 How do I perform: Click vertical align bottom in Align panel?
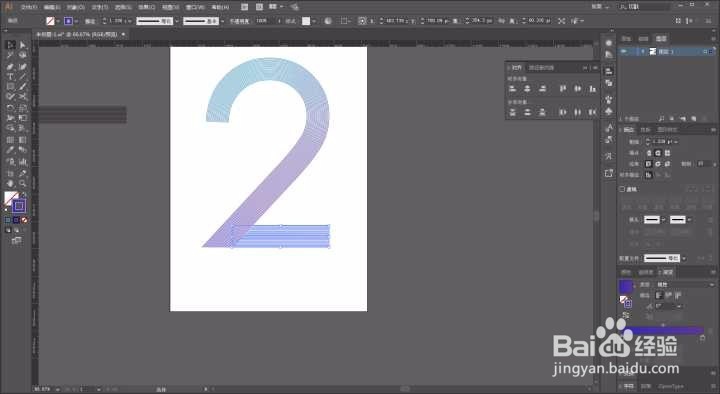coord(592,89)
